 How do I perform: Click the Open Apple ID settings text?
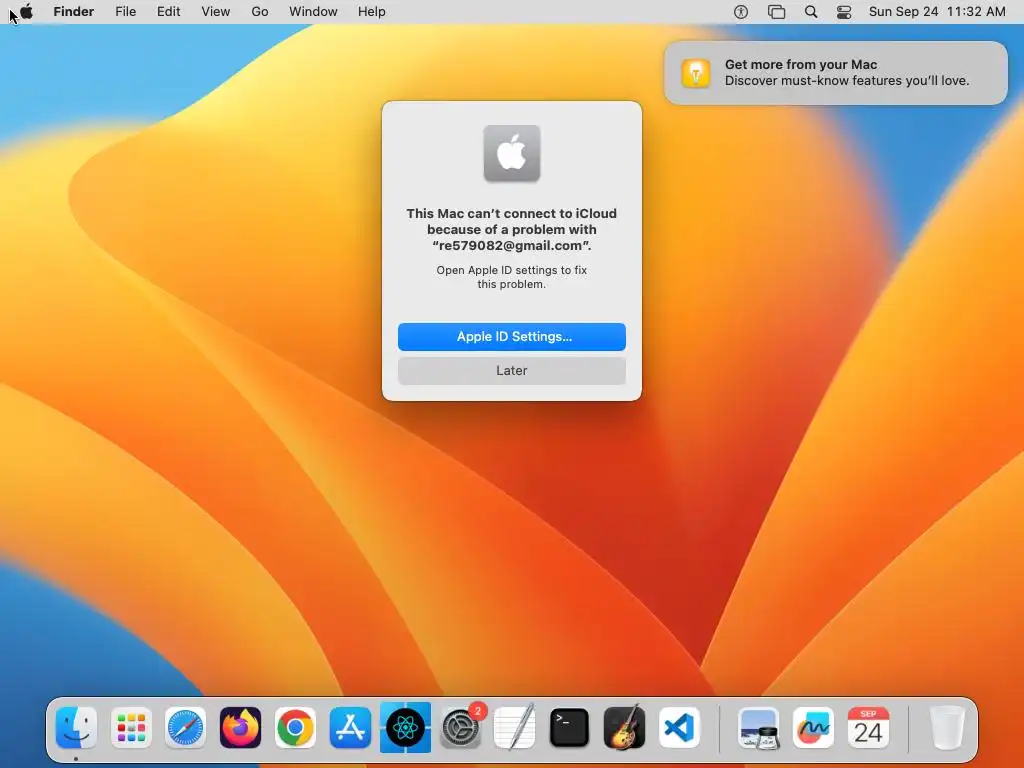click(x=511, y=277)
